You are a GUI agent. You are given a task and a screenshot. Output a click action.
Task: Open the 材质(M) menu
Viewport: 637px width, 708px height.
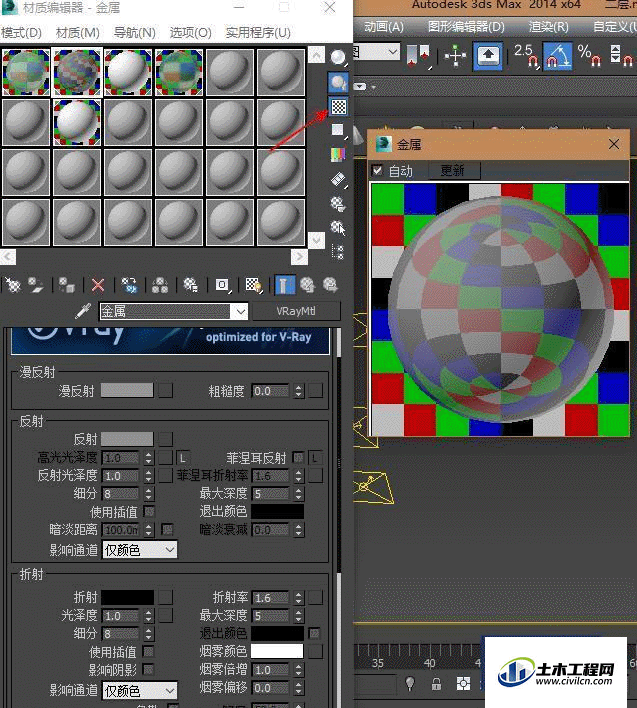[78, 33]
